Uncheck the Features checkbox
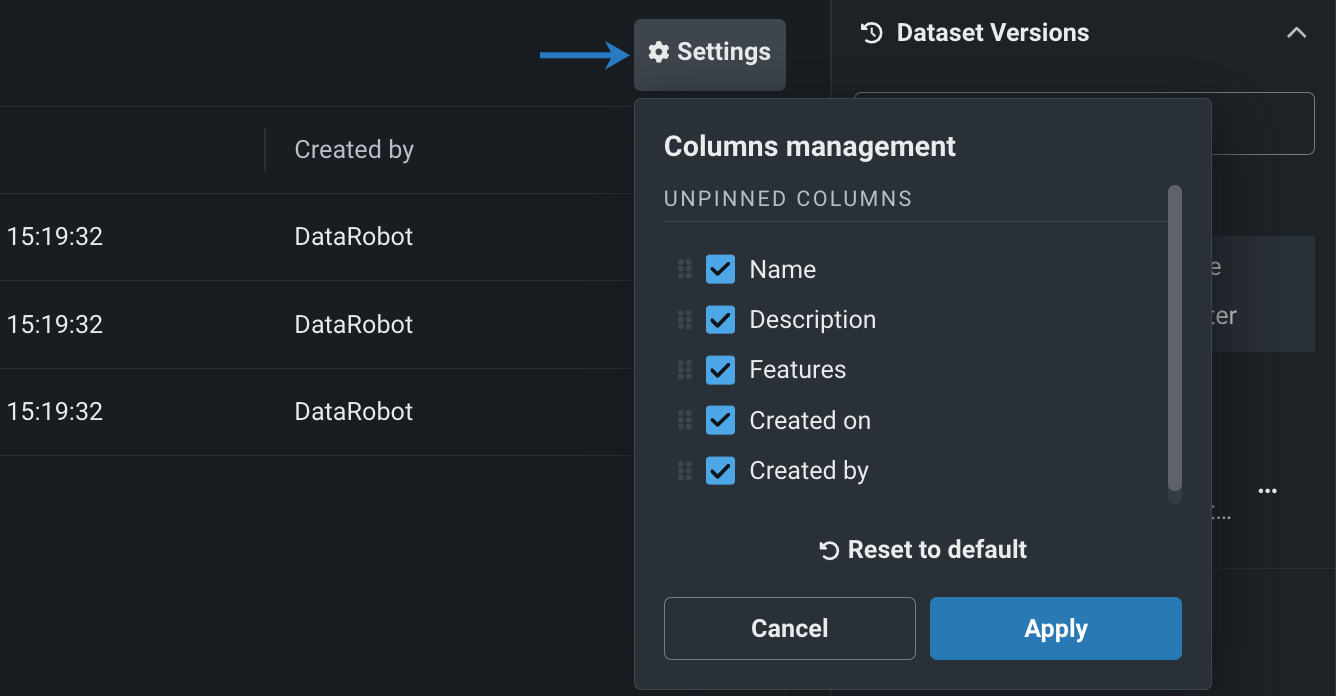 721,369
